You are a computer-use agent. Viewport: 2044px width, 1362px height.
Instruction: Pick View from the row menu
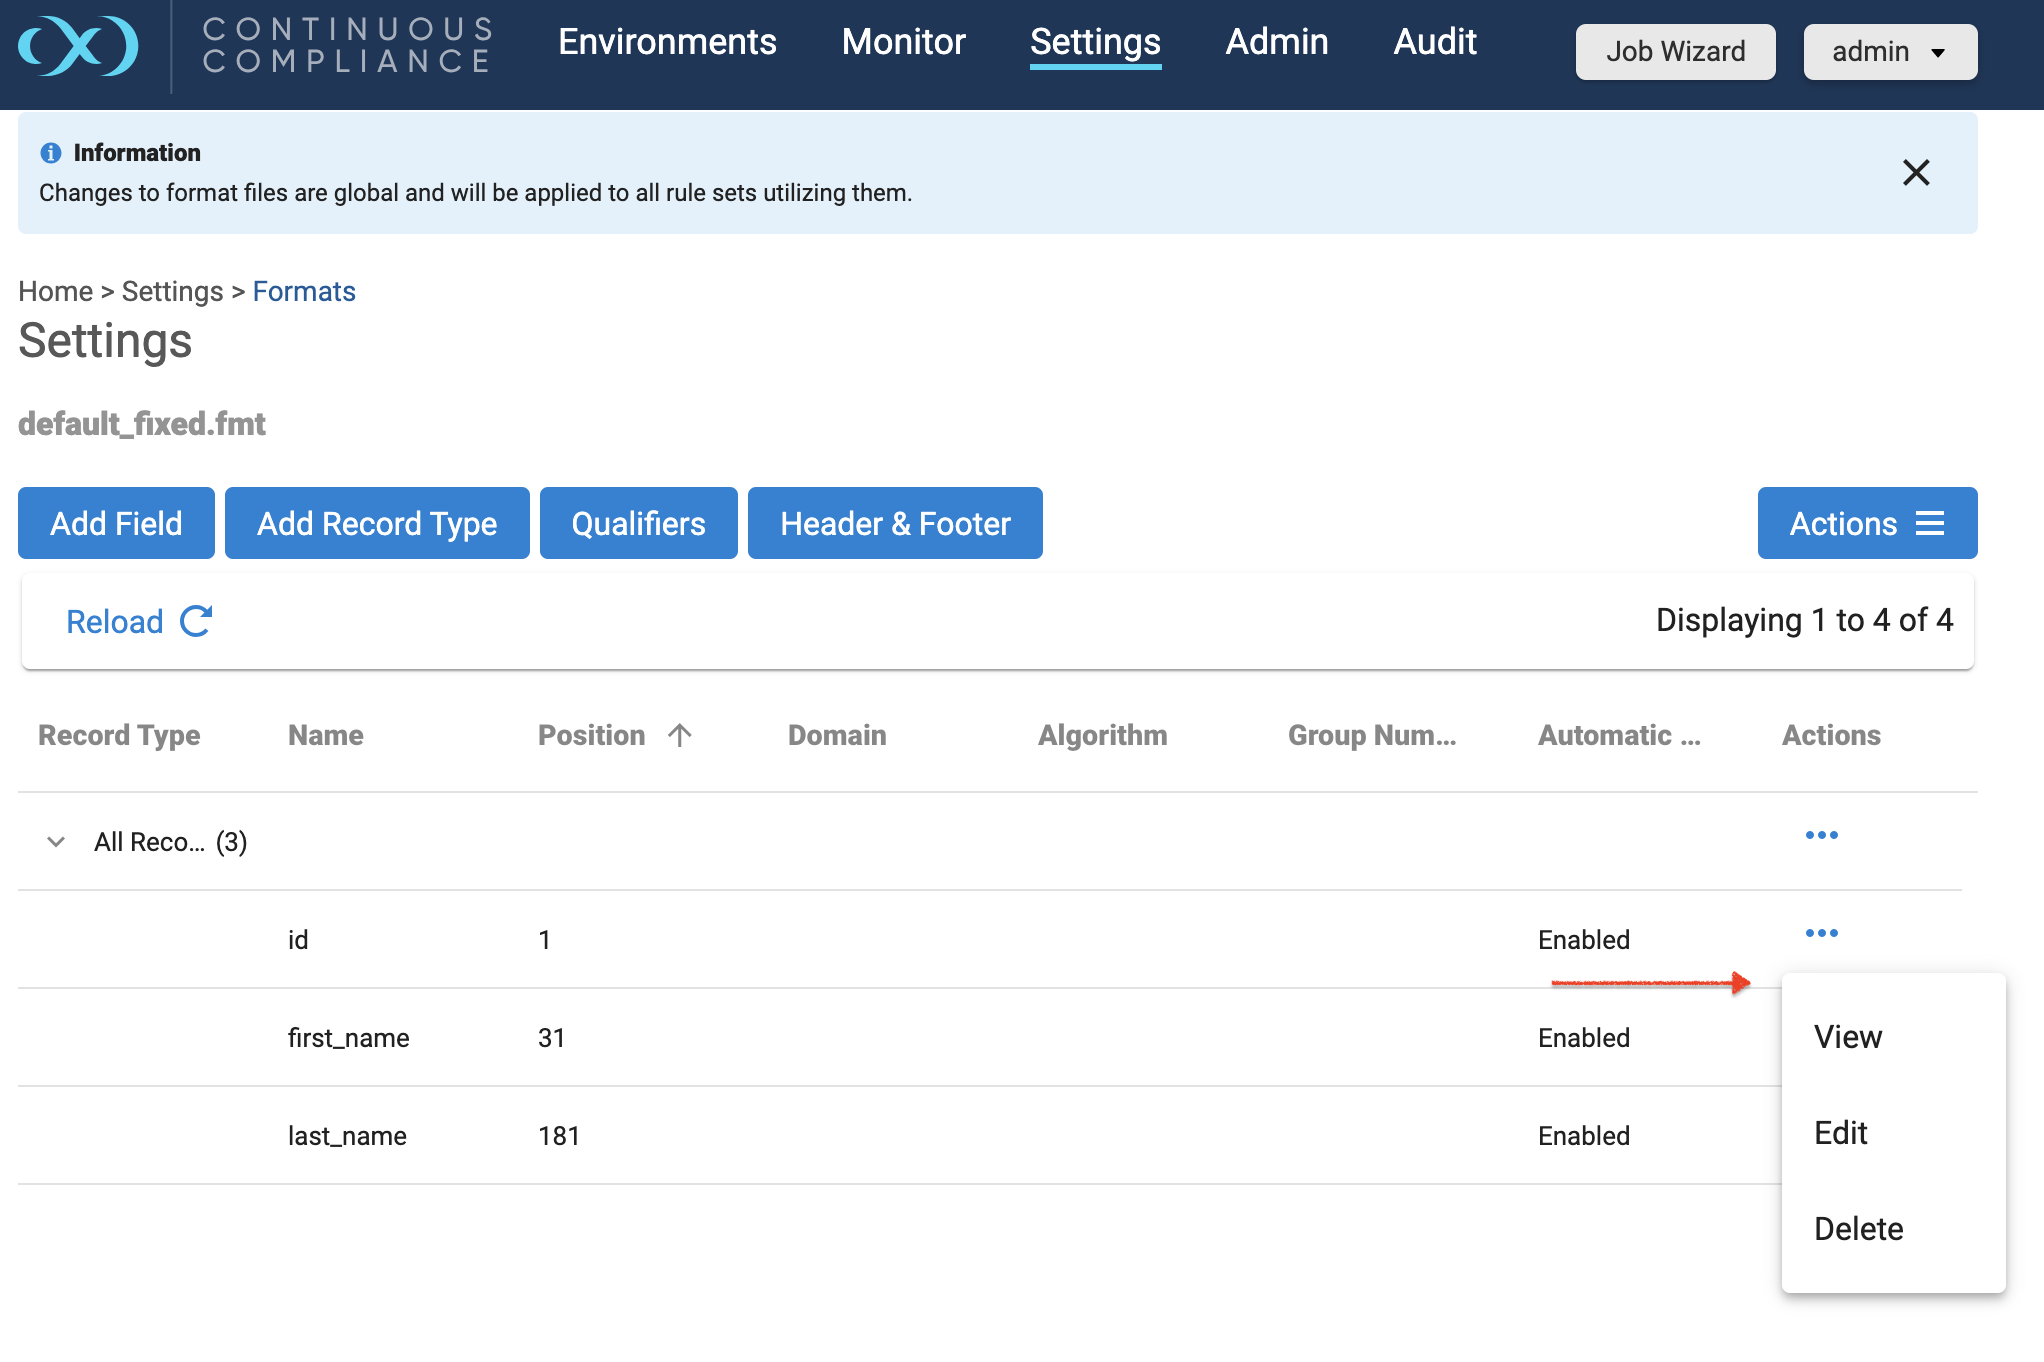(1847, 1037)
